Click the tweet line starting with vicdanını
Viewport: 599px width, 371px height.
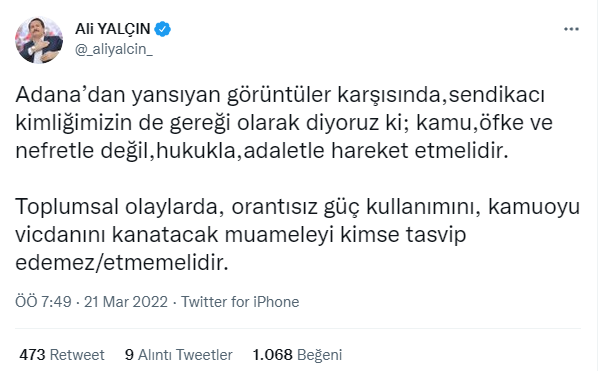(x=241, y=235)
